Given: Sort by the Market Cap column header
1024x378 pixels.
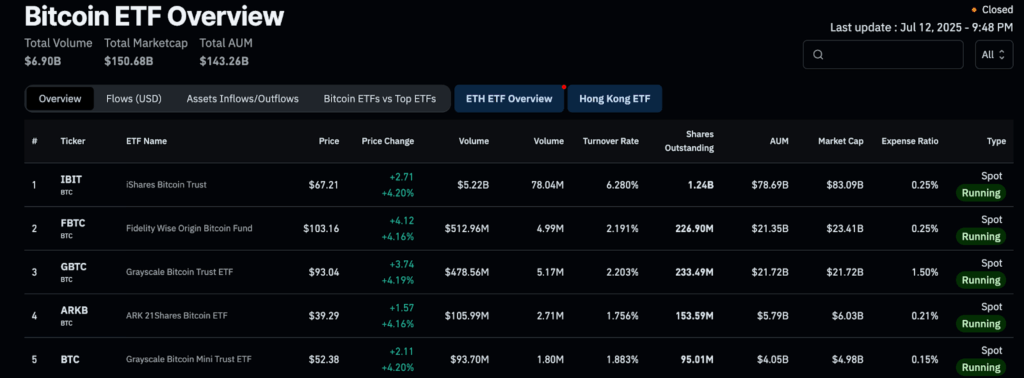Looking at the screenshot, I should [x=840, y=141].
